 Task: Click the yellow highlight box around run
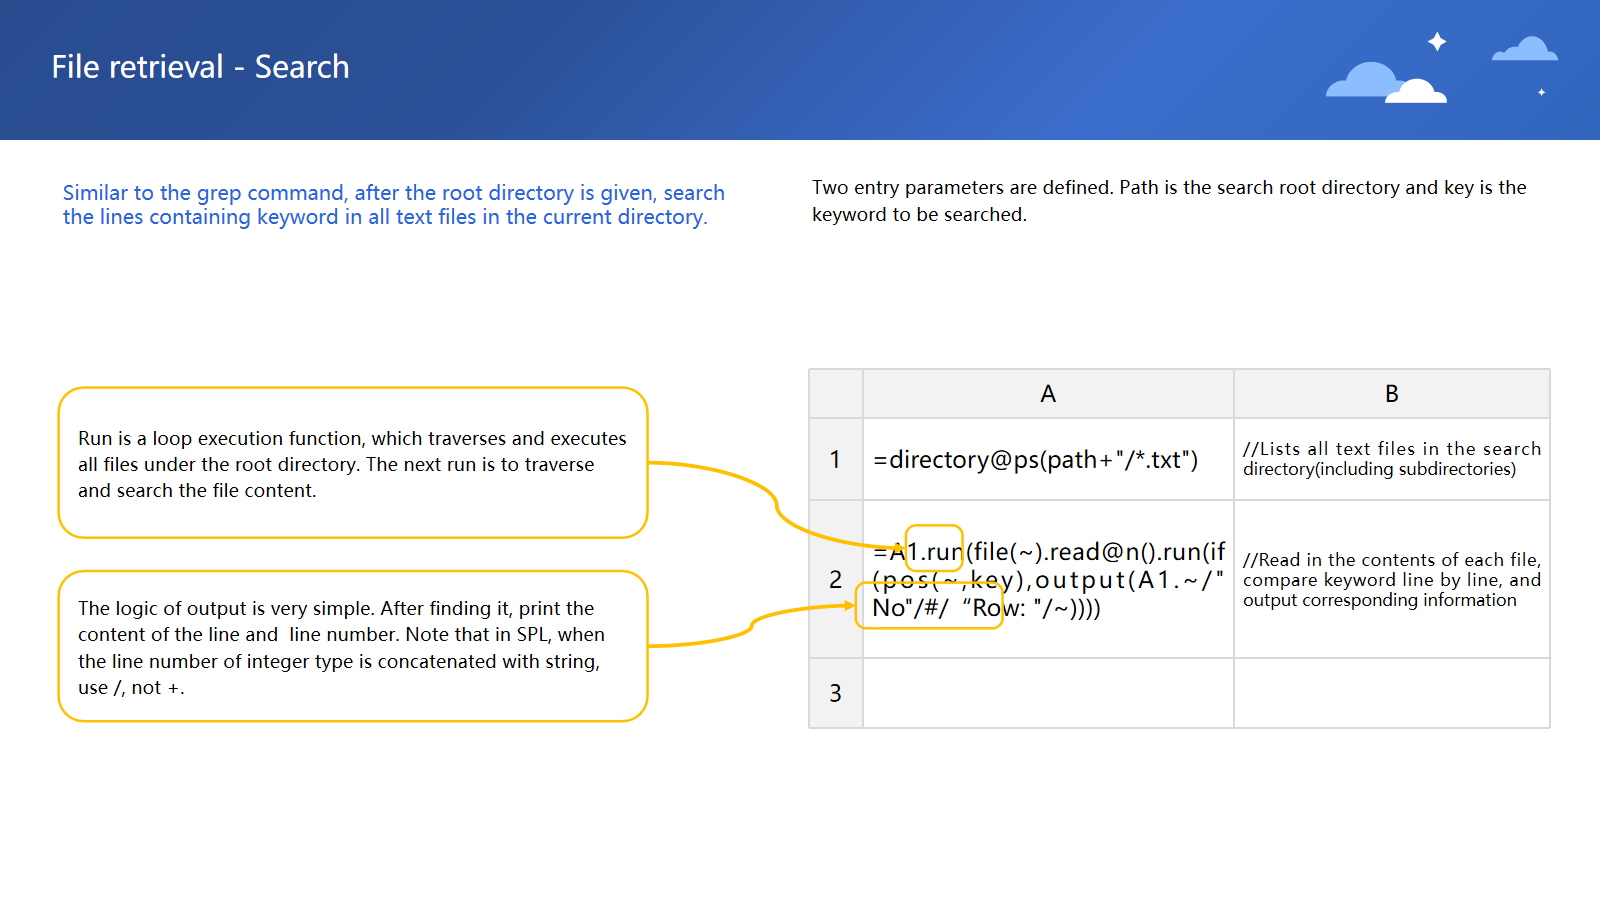[934, 547]
